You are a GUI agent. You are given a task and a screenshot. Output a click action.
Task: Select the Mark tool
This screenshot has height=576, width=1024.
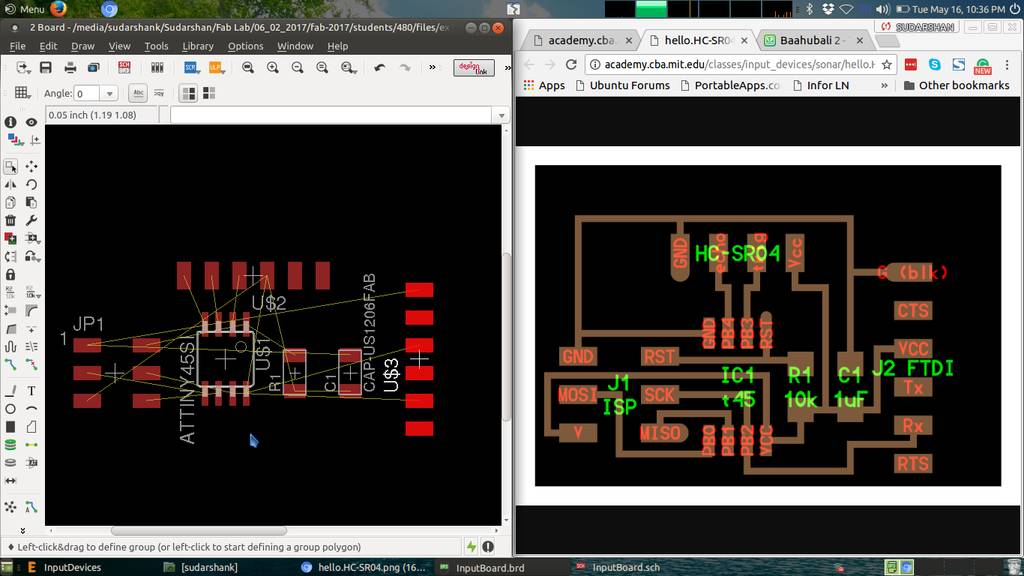[x=35, y=140]
